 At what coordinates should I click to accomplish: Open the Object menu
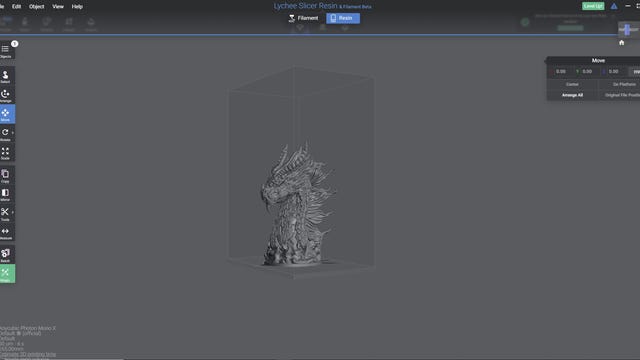(36, 7)
